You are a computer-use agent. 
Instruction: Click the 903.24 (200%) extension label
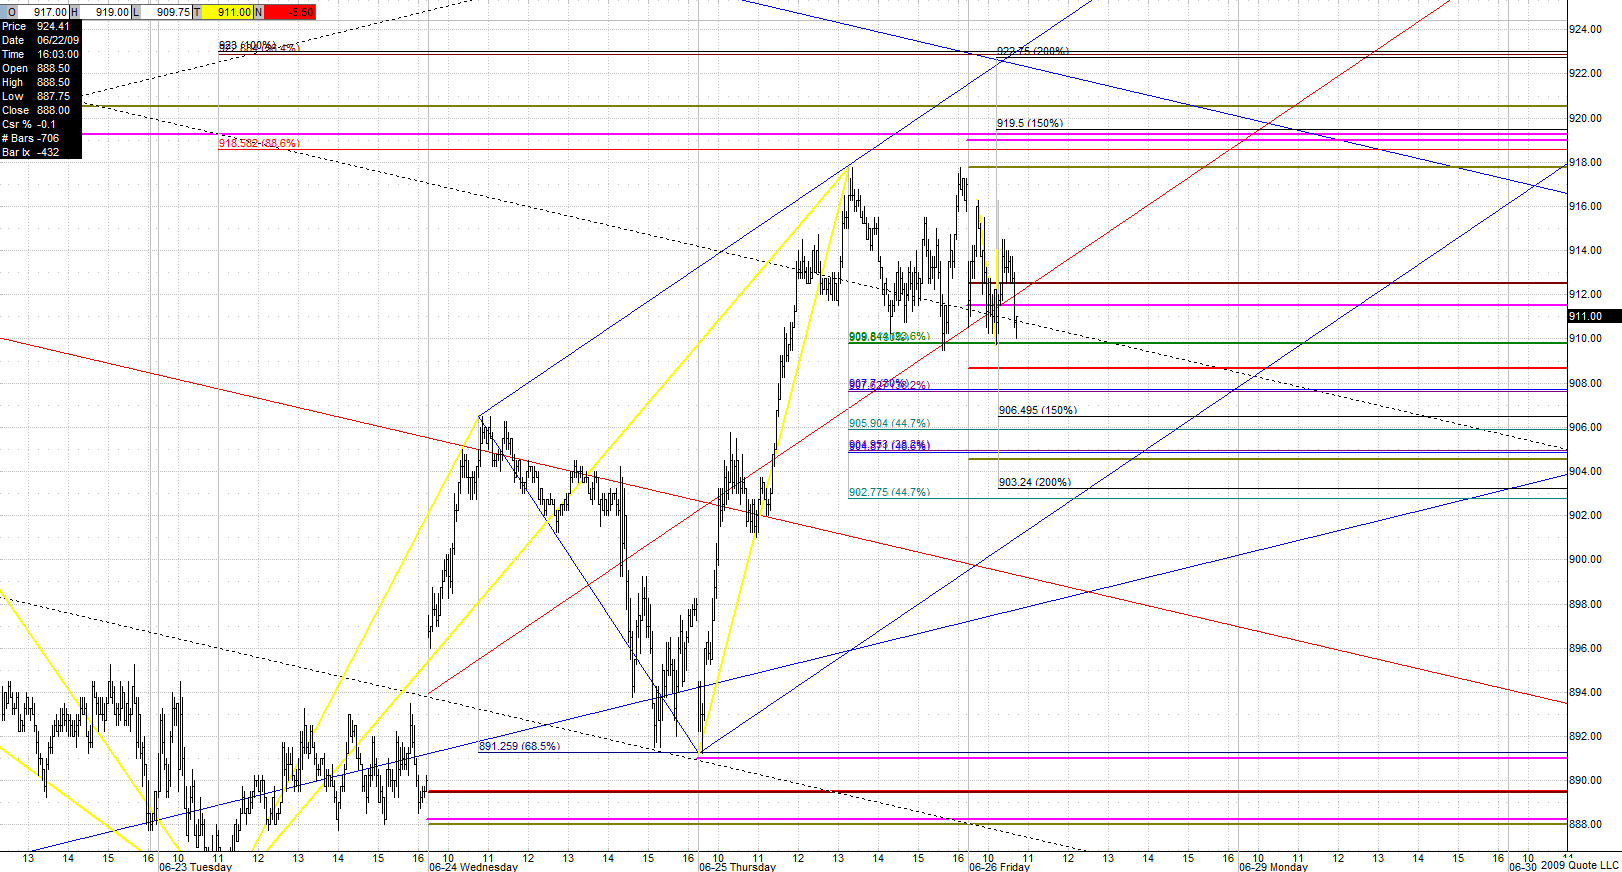[1035, 482]
